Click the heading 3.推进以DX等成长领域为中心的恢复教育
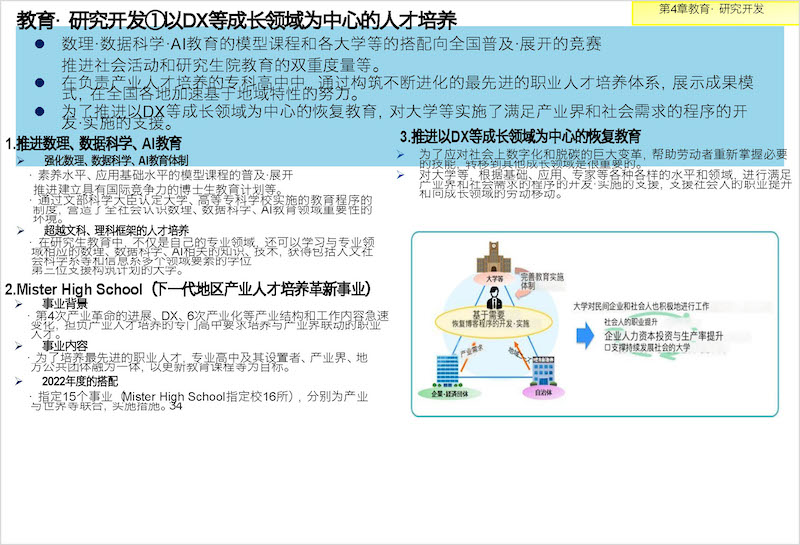The image size is (800, 545). pos(520,136)
